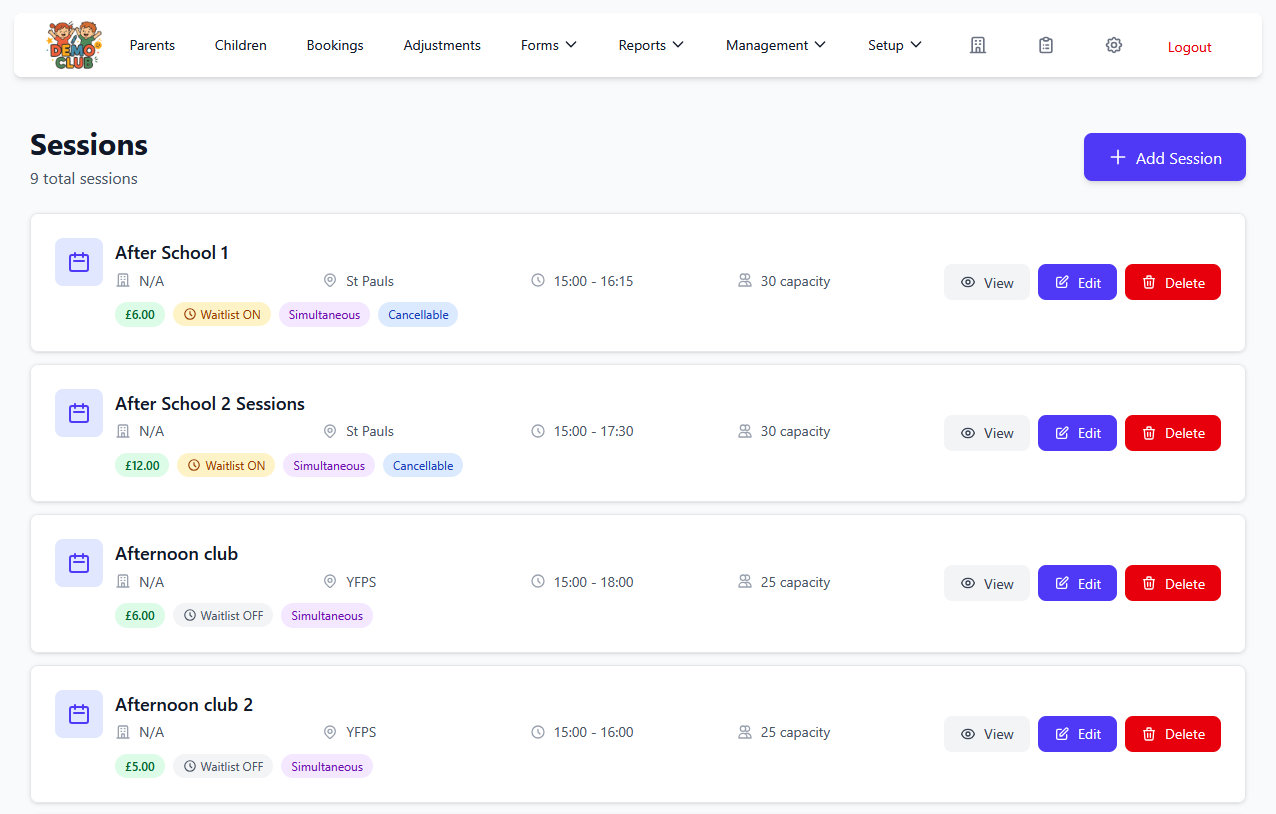The height and width of the screenshot is (814, 1276).
Task: Expand the Forms dropdown menu
Action: pyautogui.click(x=549, y=45)
